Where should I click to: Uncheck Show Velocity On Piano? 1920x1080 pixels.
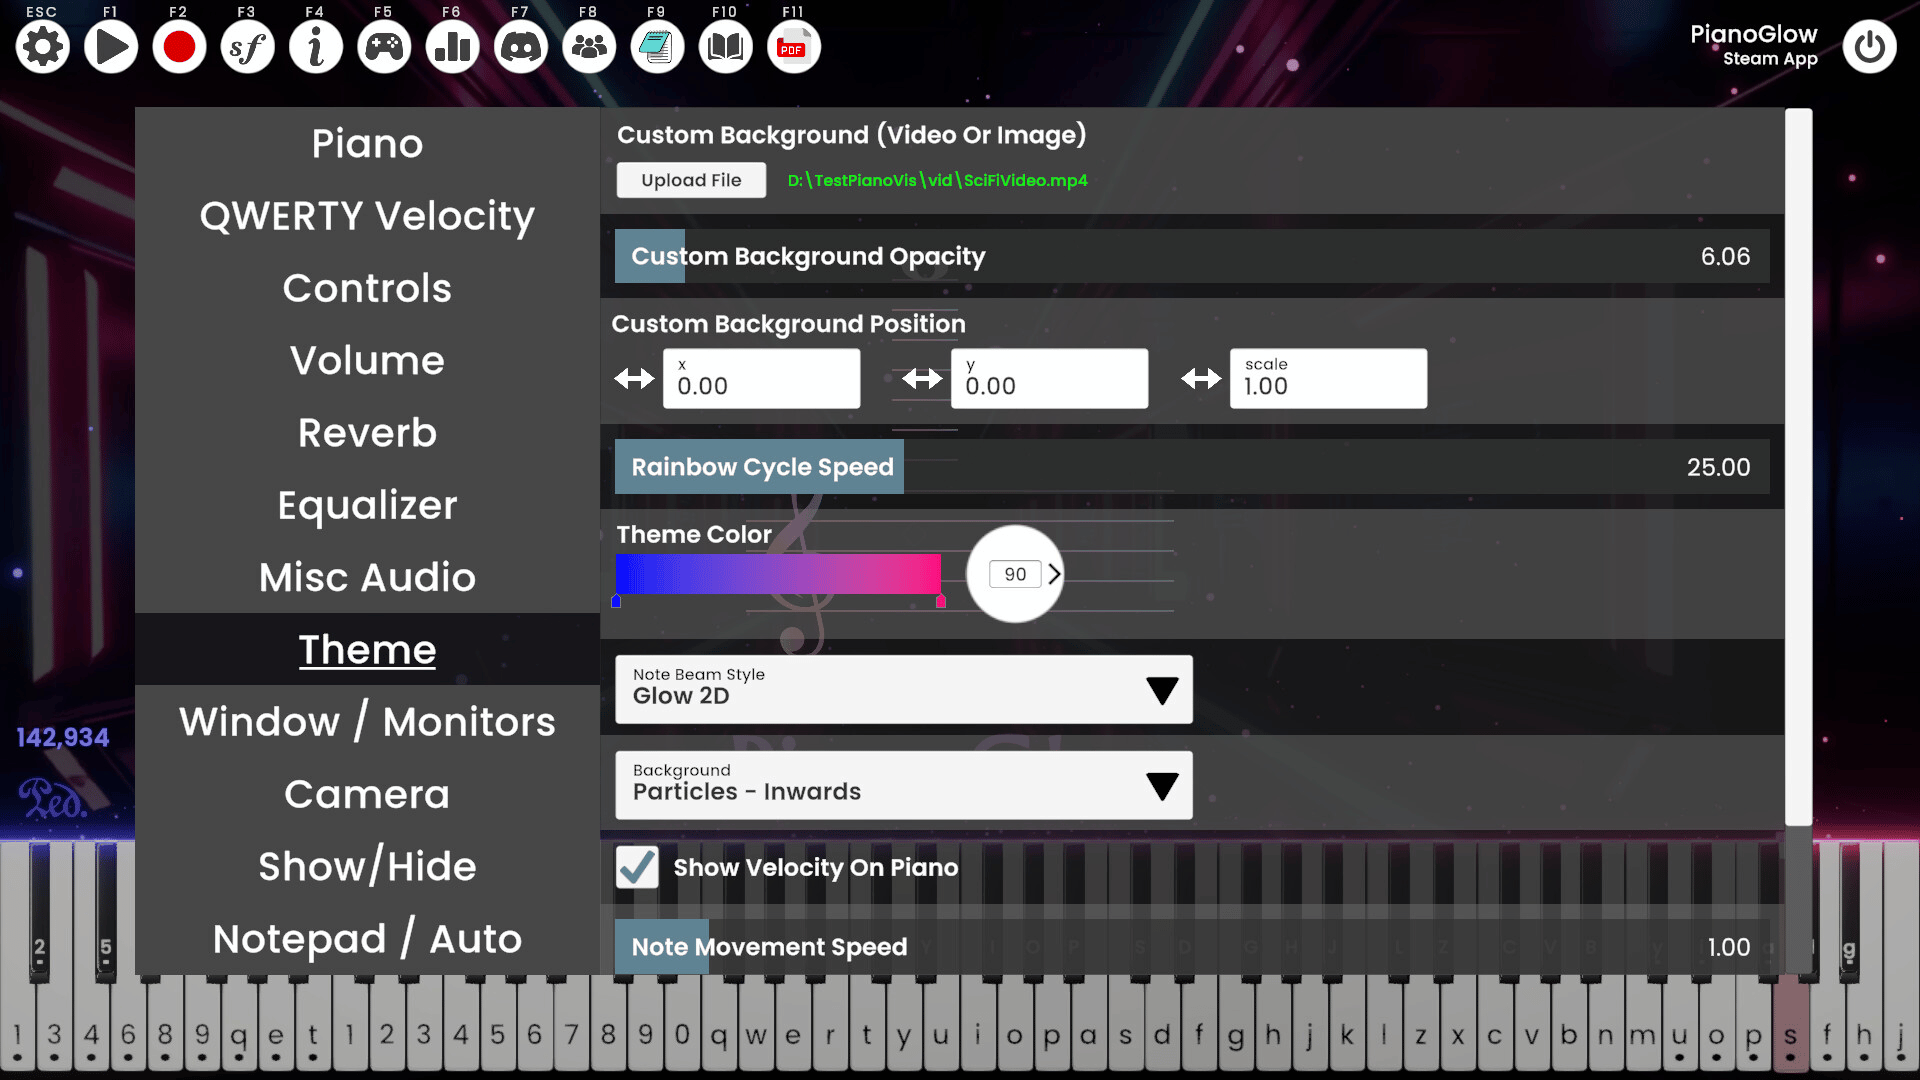[637, 867]
